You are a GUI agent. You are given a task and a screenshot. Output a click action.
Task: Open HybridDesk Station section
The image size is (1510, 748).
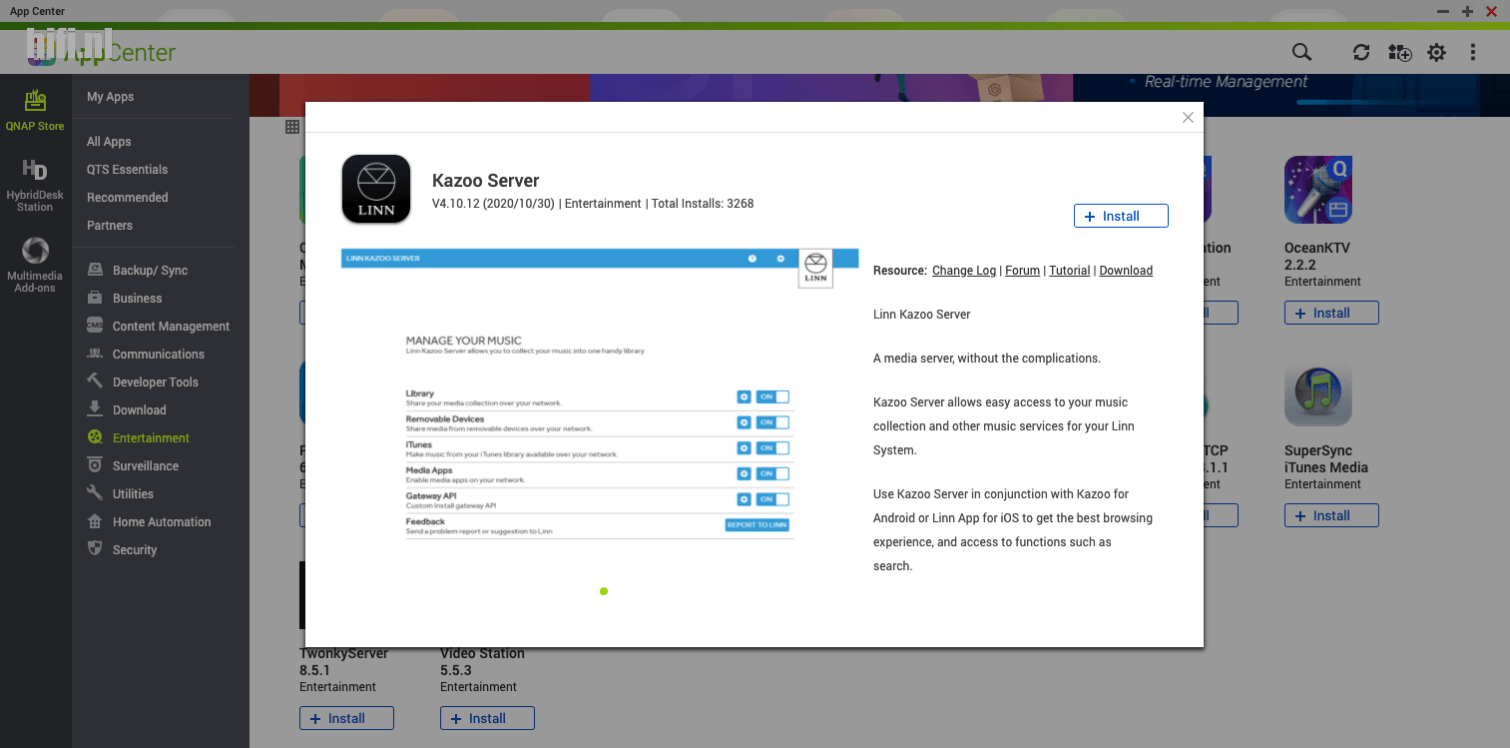point(35,184)
